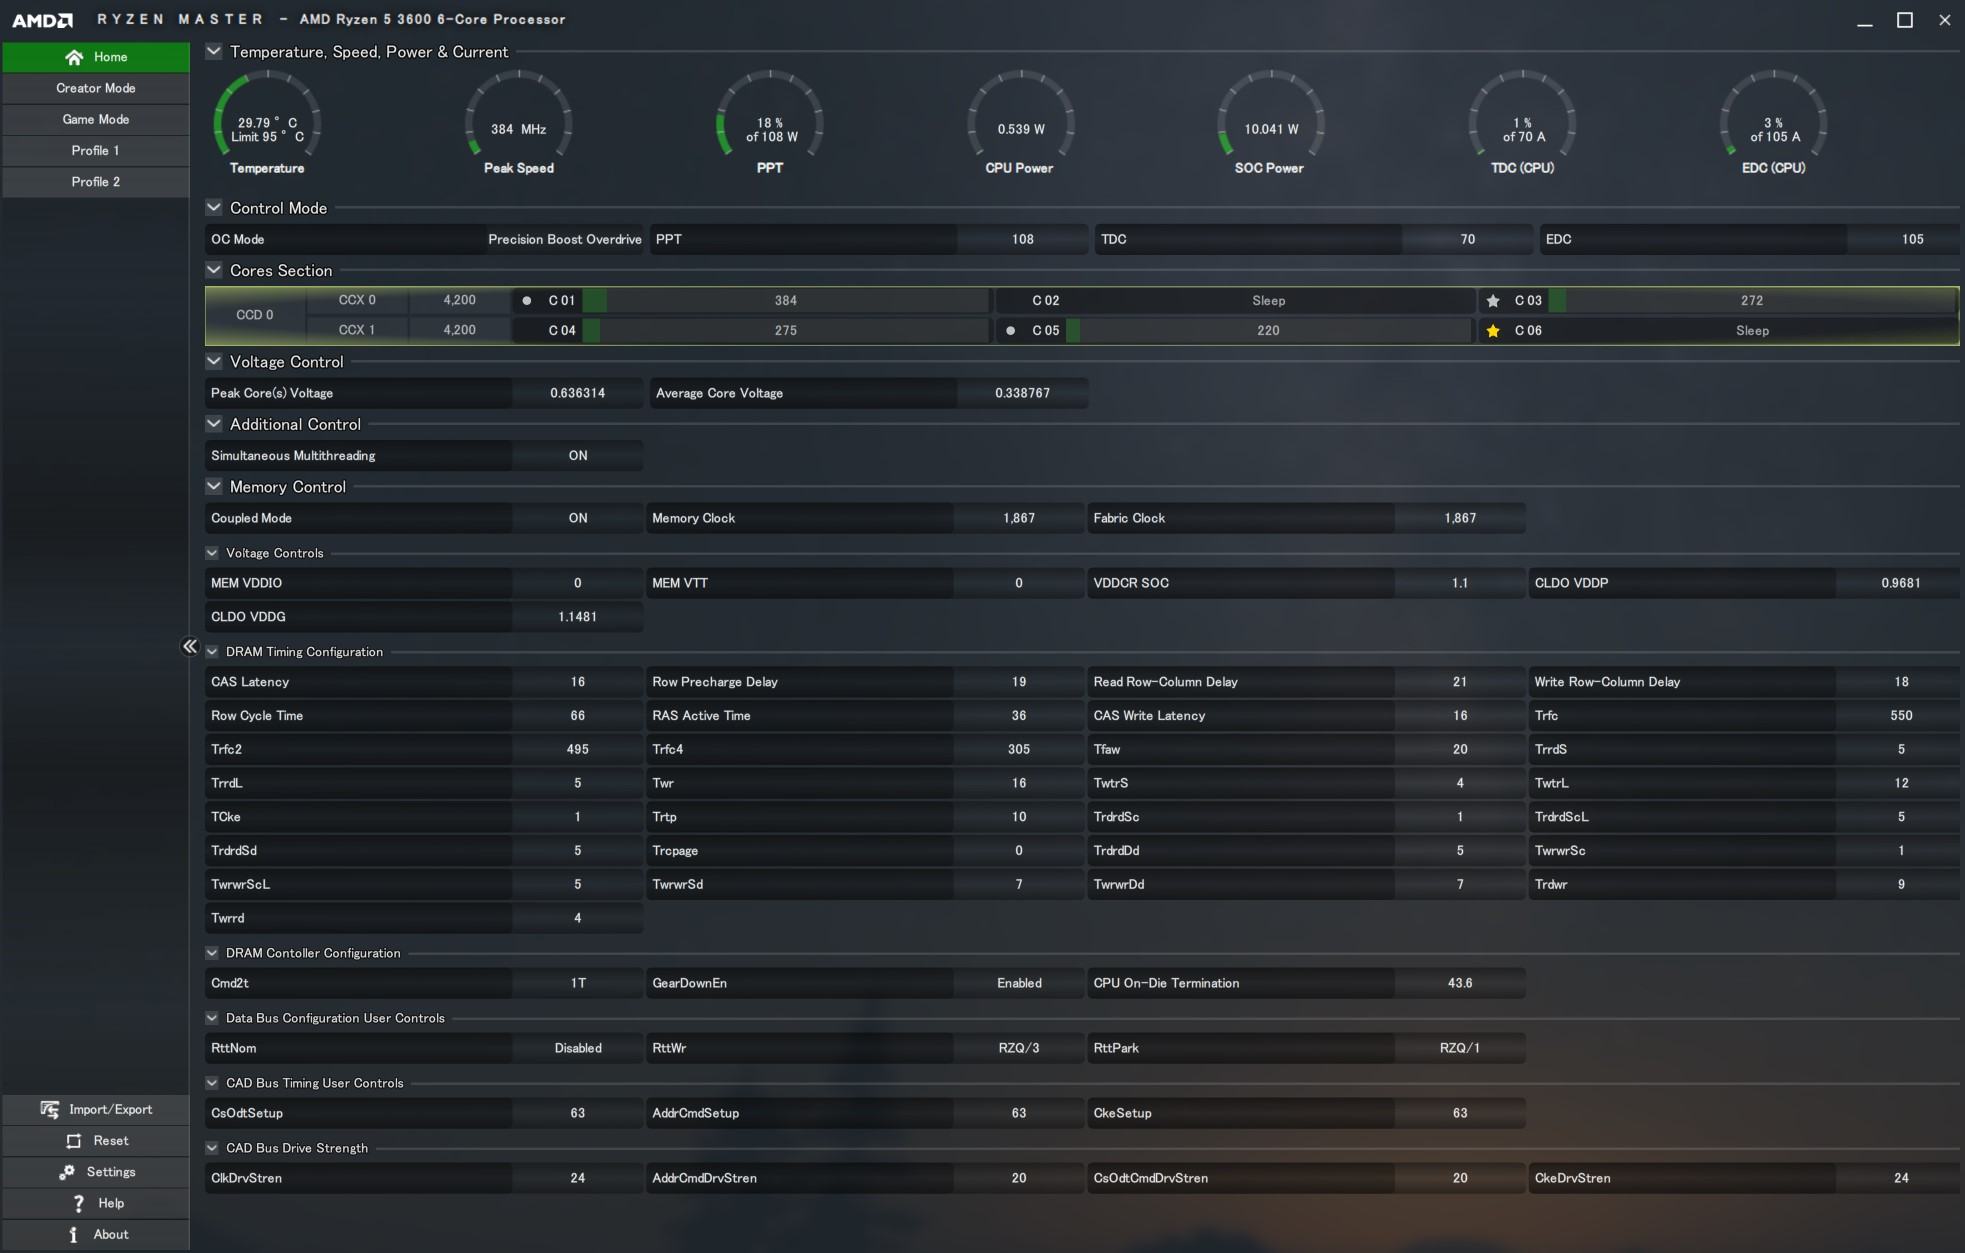The height and width of the screenshot is (1253, 1965).
Task: Collapse Temperature, Speed, Power & Current section
Action: [x=214, y=51]
